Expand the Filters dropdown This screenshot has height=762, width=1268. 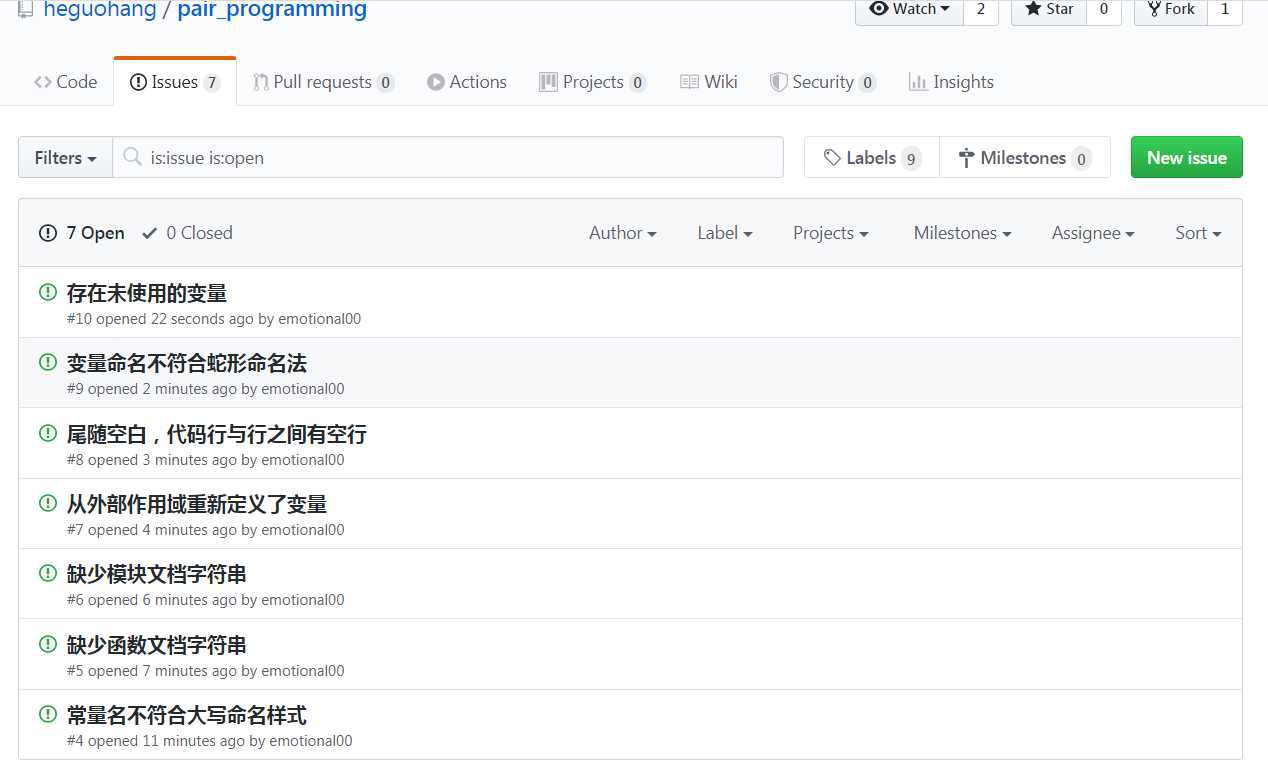click(66, 158)
